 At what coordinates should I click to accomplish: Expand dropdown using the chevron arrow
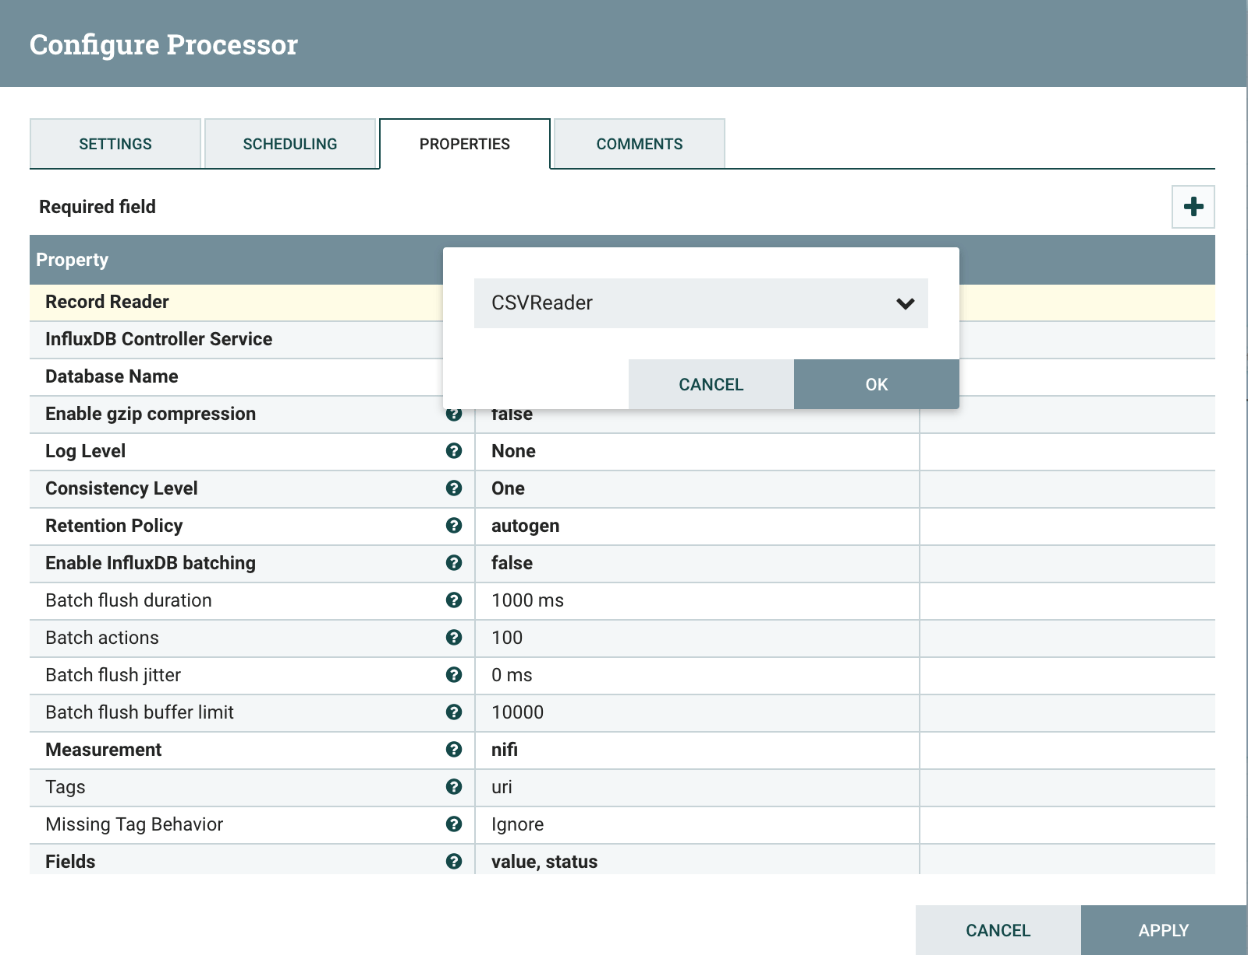tap(905, 304)
